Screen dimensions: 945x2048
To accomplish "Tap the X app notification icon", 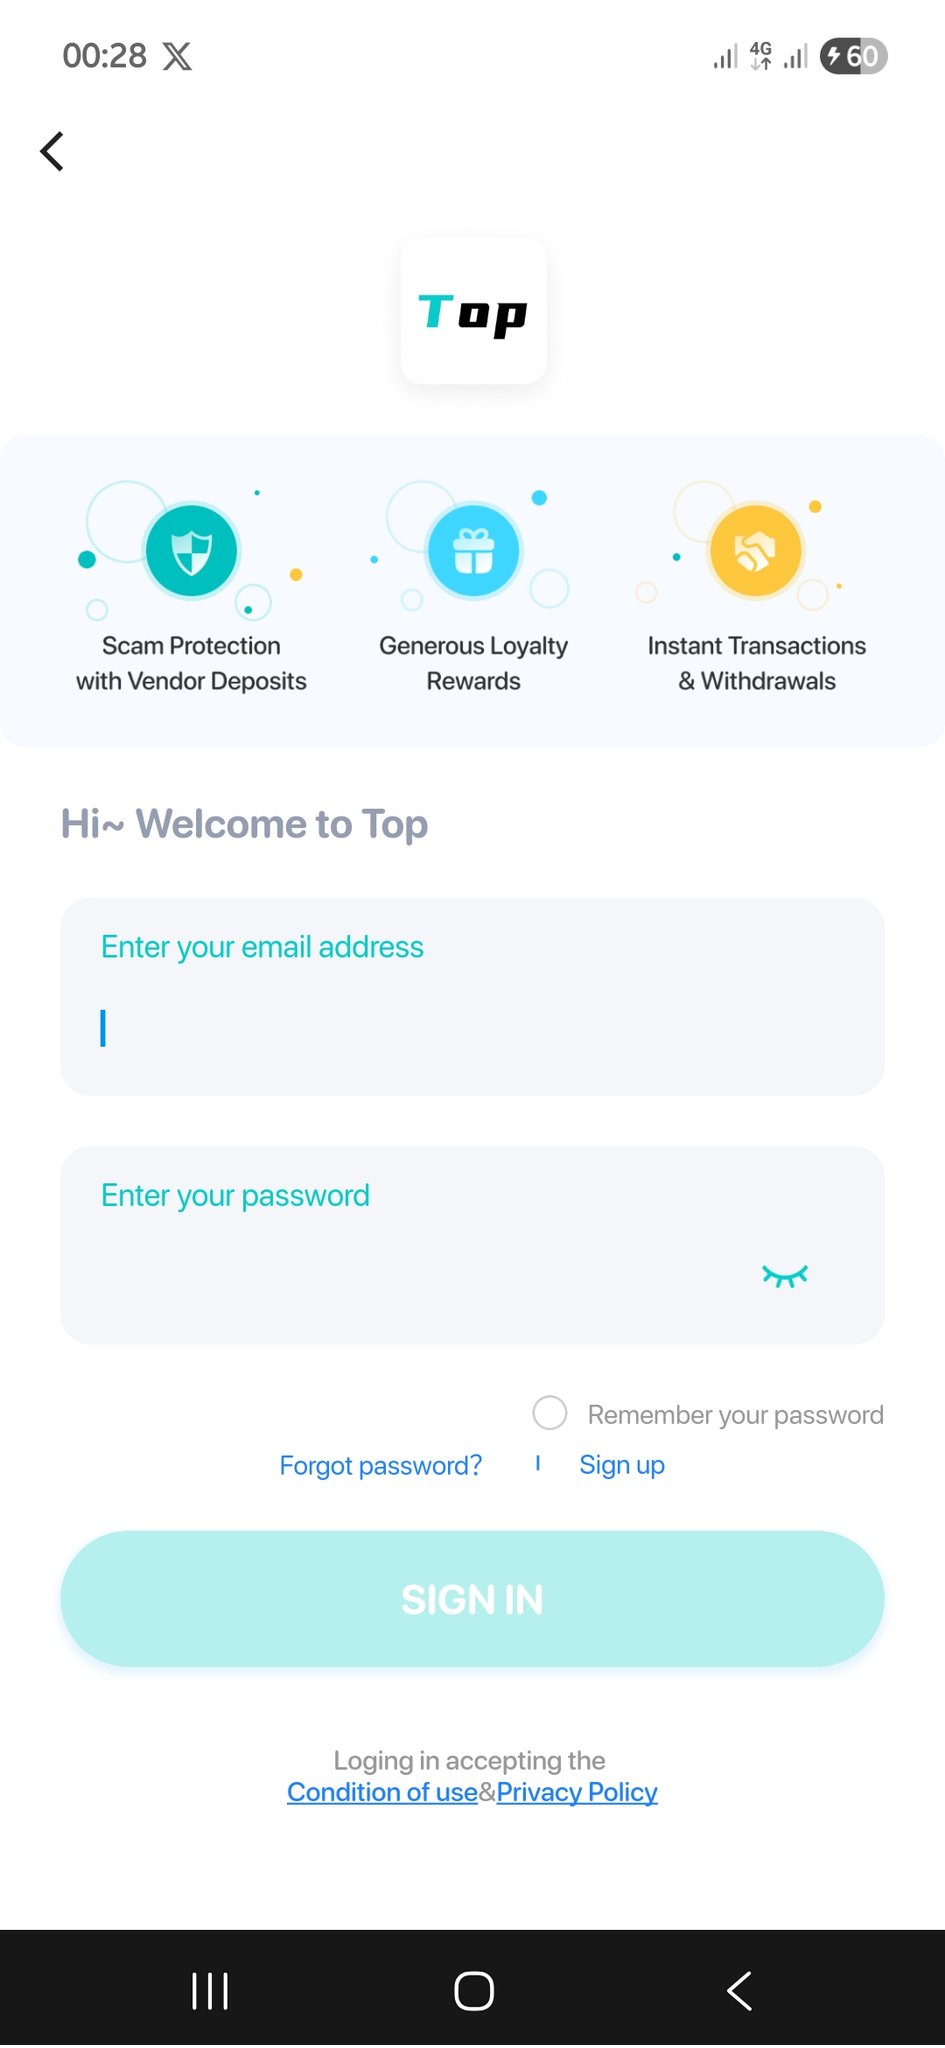I will pyautogui.click(x=177, y=57).
